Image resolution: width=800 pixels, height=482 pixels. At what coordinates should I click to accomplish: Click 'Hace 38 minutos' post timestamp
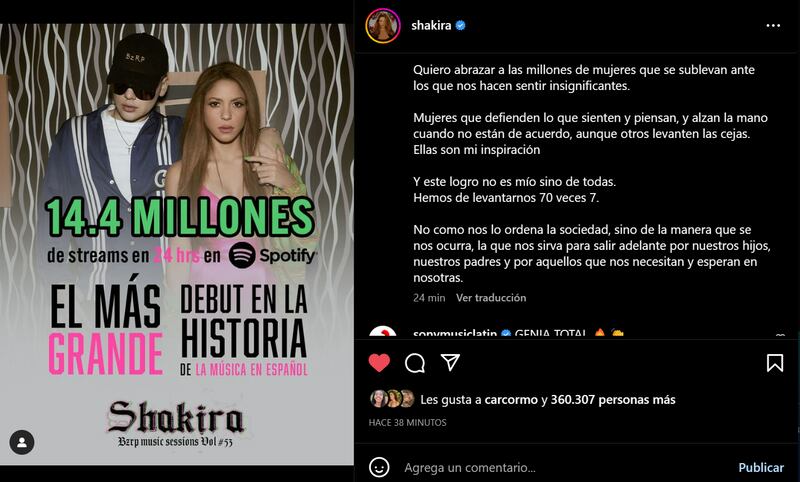point(407,423)
